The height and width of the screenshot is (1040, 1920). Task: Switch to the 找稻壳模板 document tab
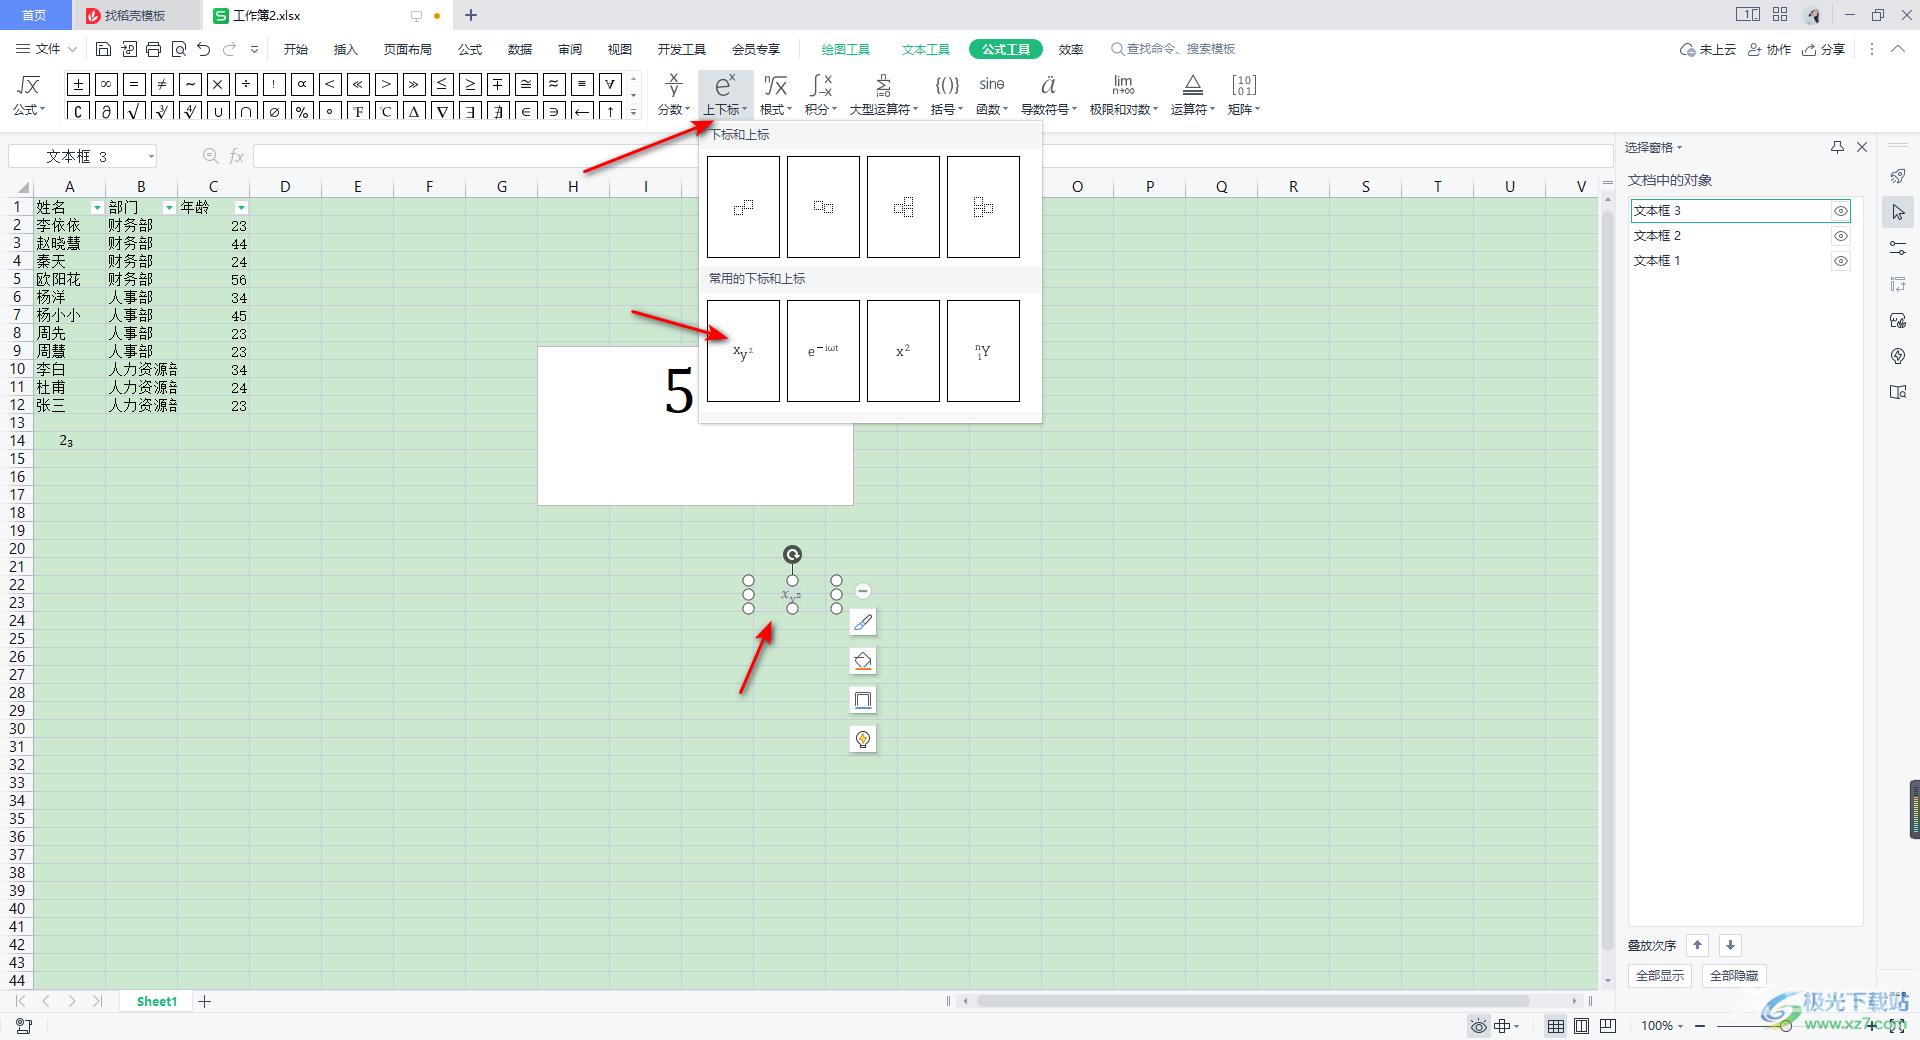point(135,15)
